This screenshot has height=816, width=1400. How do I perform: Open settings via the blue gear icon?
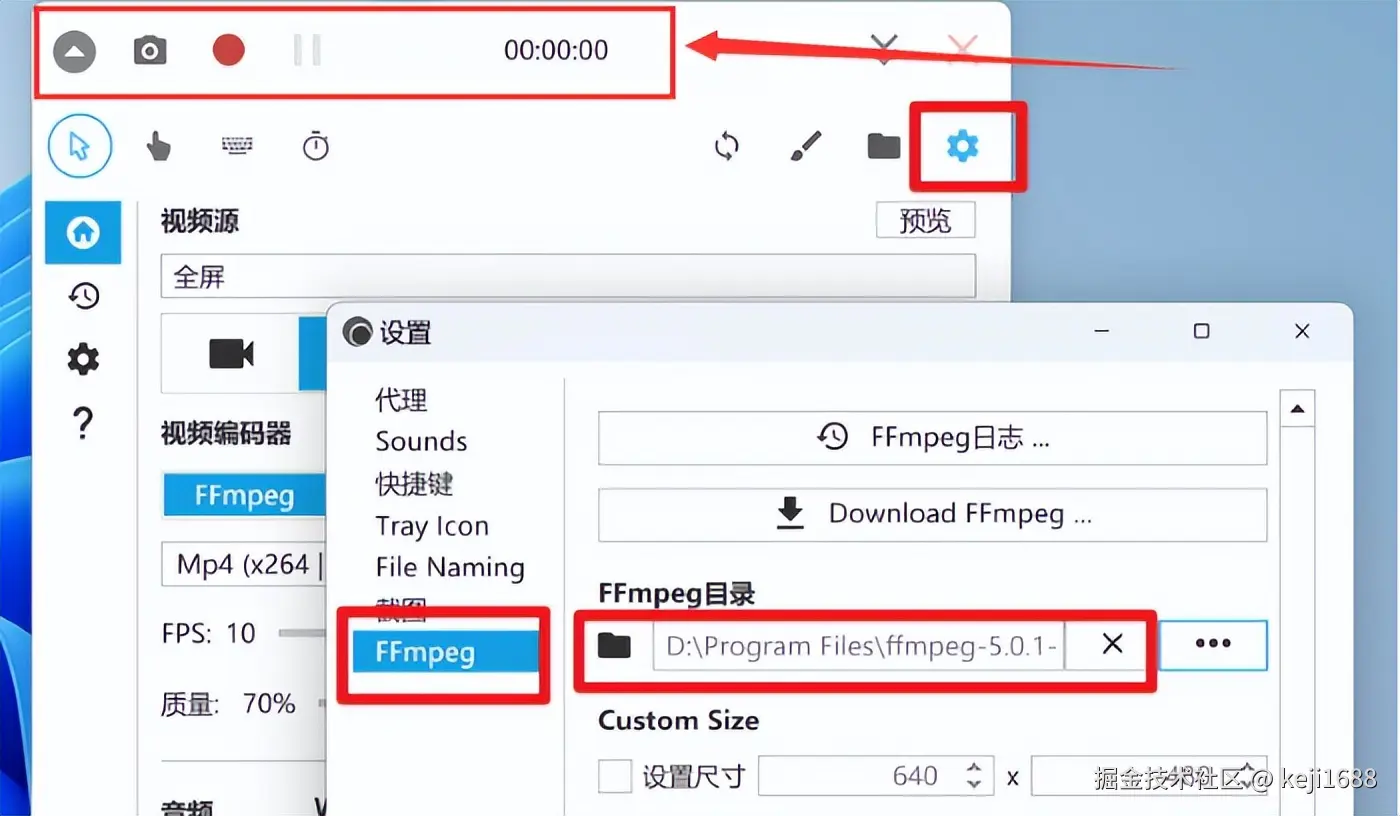[962, 147]
